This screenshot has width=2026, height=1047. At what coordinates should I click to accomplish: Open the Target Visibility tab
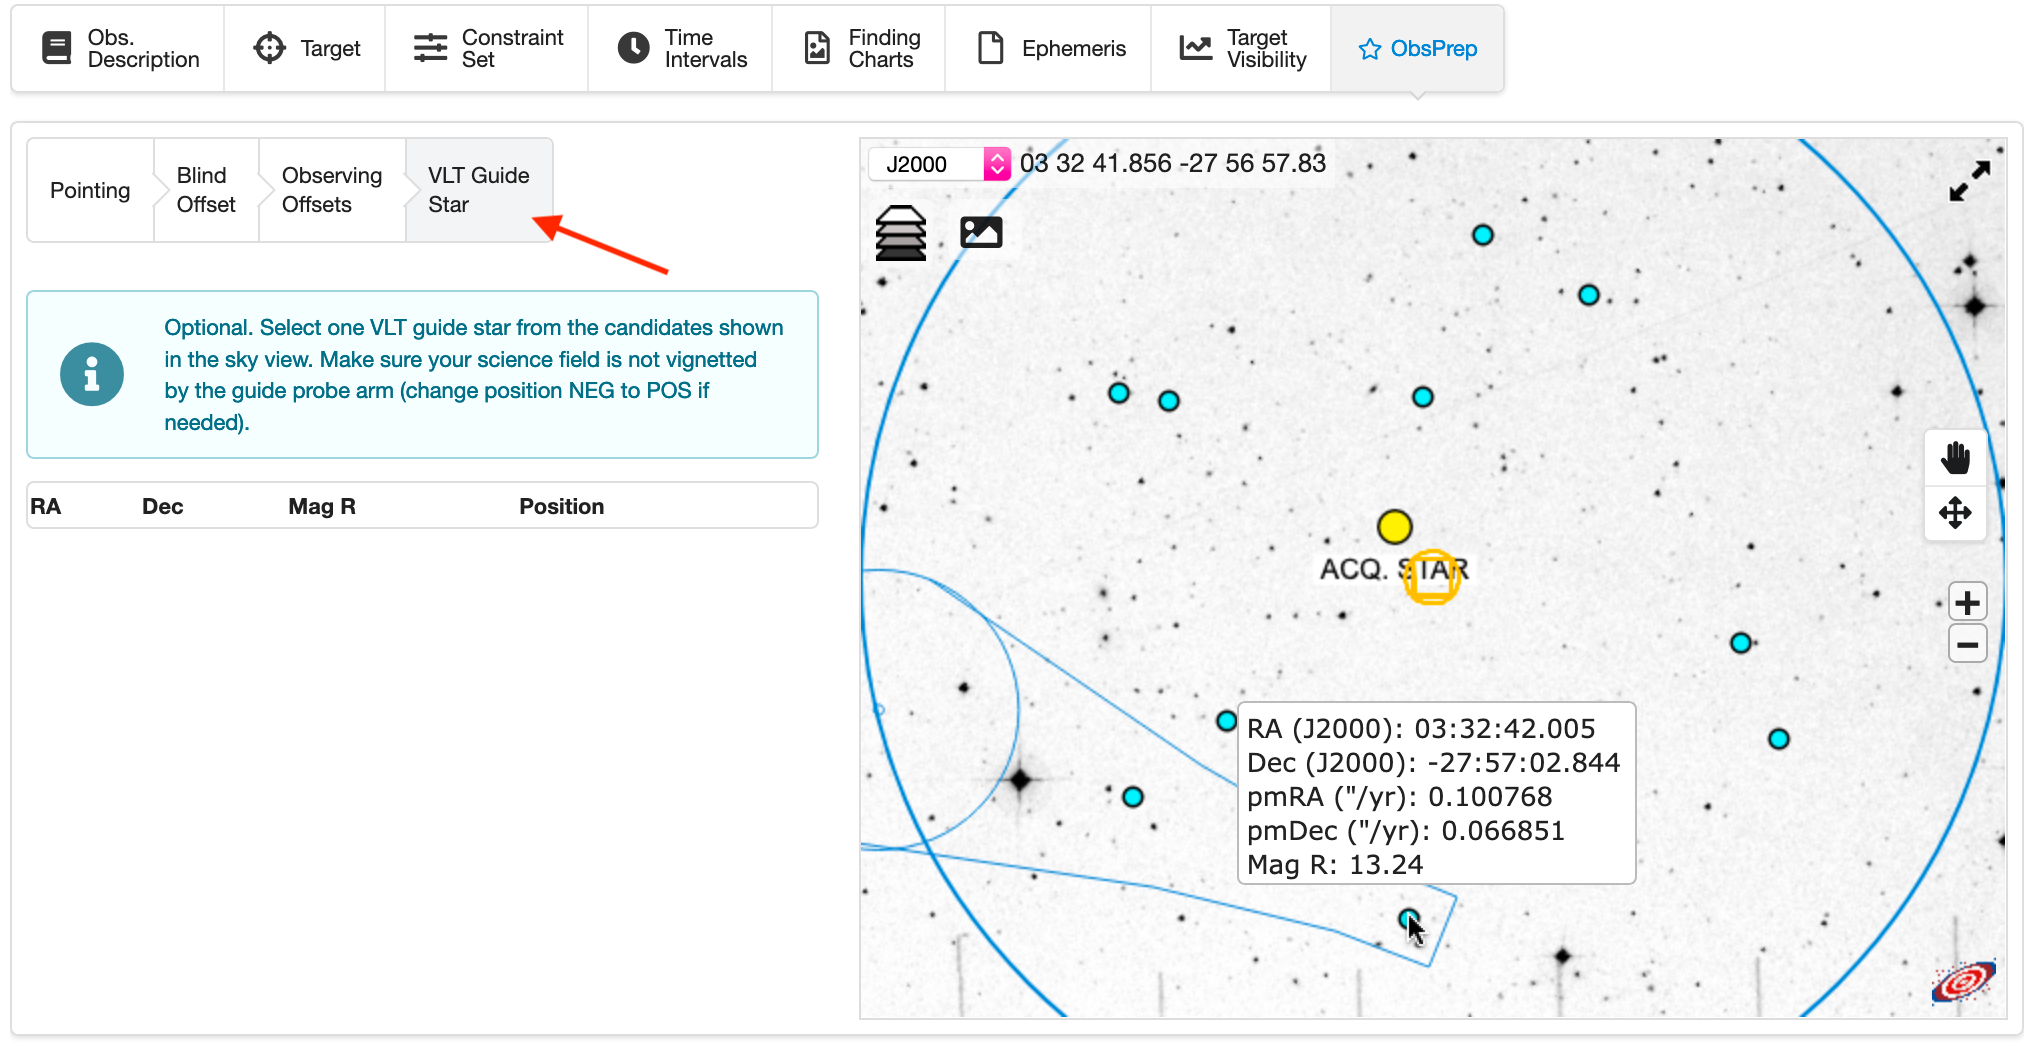click(x=1241, y=48)
